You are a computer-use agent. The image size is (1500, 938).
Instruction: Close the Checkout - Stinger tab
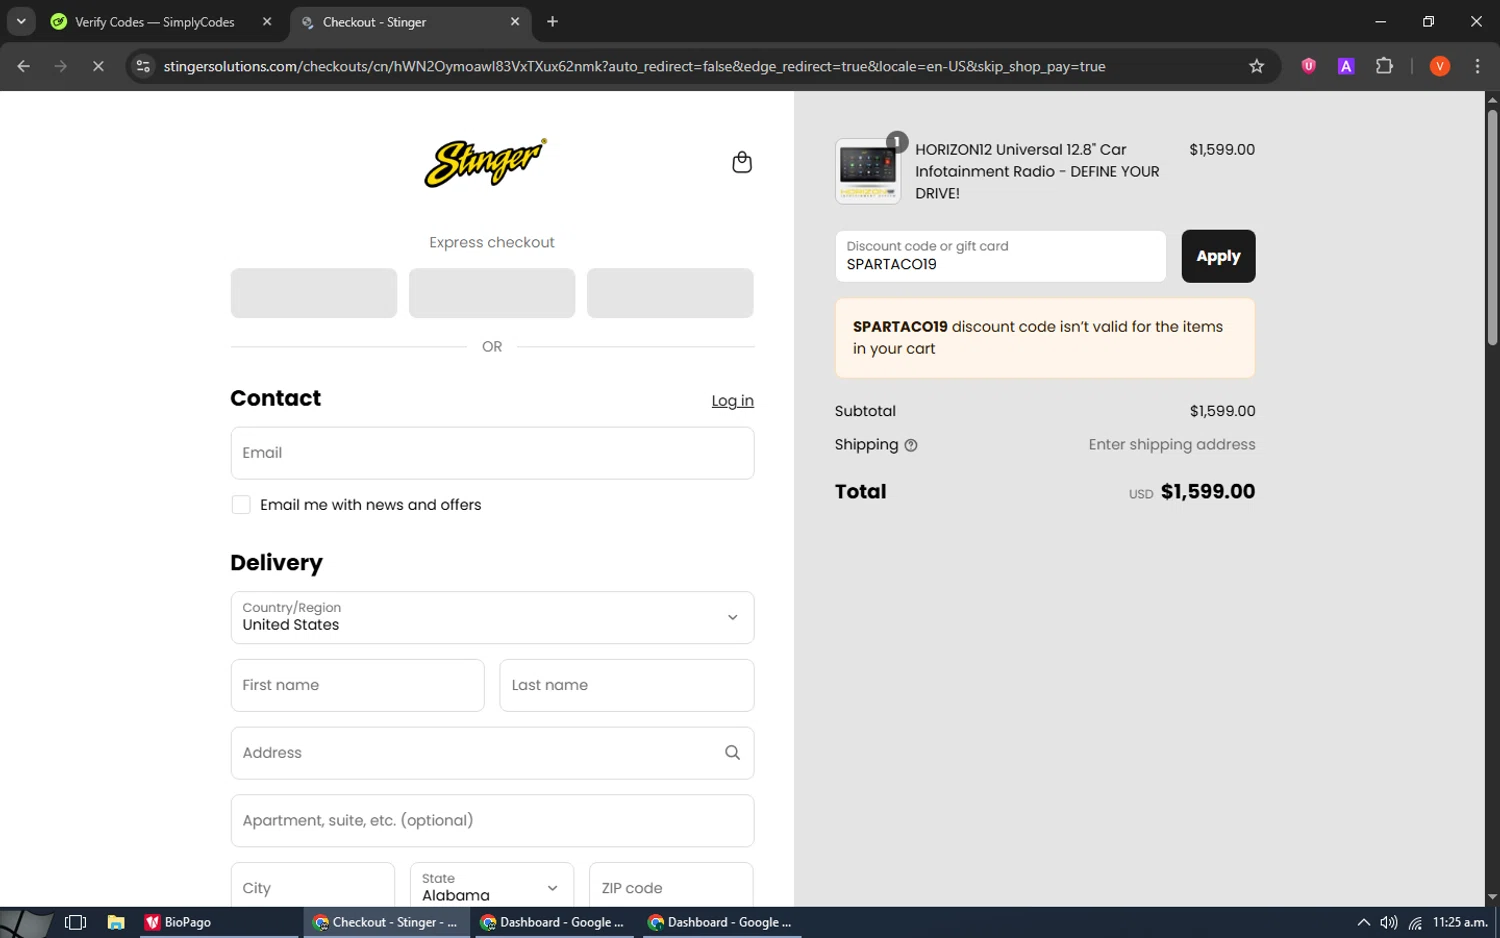pos(515,21)
